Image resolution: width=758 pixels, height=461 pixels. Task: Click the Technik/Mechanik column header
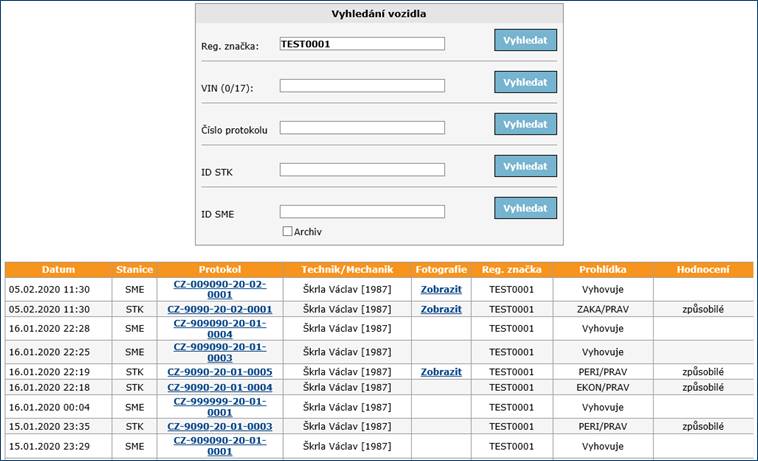(x=347, y=270)
